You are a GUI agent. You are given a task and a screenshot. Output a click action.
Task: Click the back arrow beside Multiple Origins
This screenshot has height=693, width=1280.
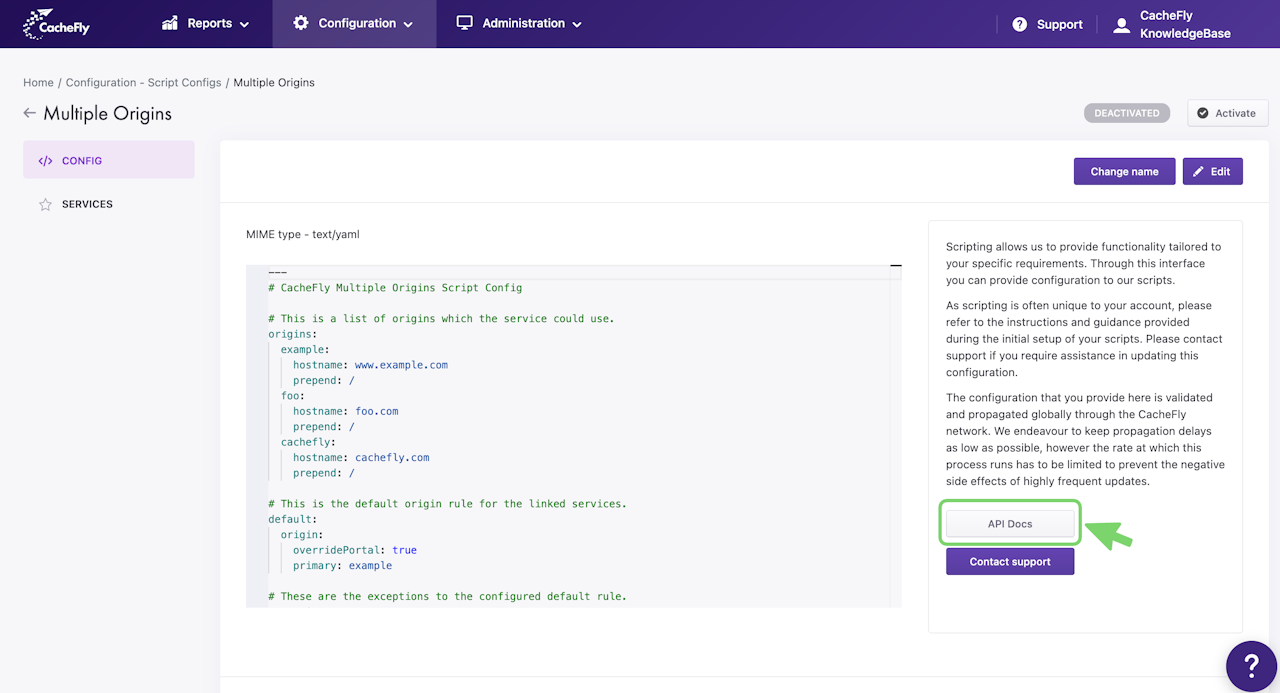[29, 113]
